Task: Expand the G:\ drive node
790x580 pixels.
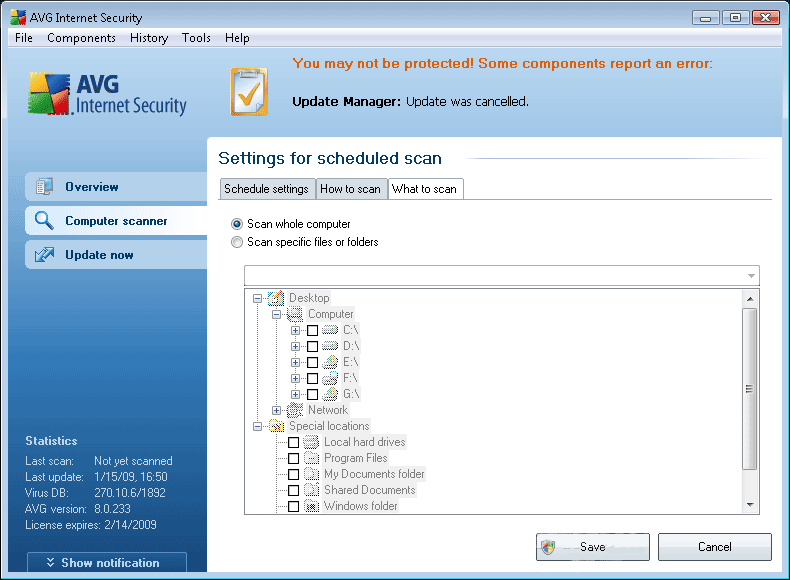Action: coord(295,394)
